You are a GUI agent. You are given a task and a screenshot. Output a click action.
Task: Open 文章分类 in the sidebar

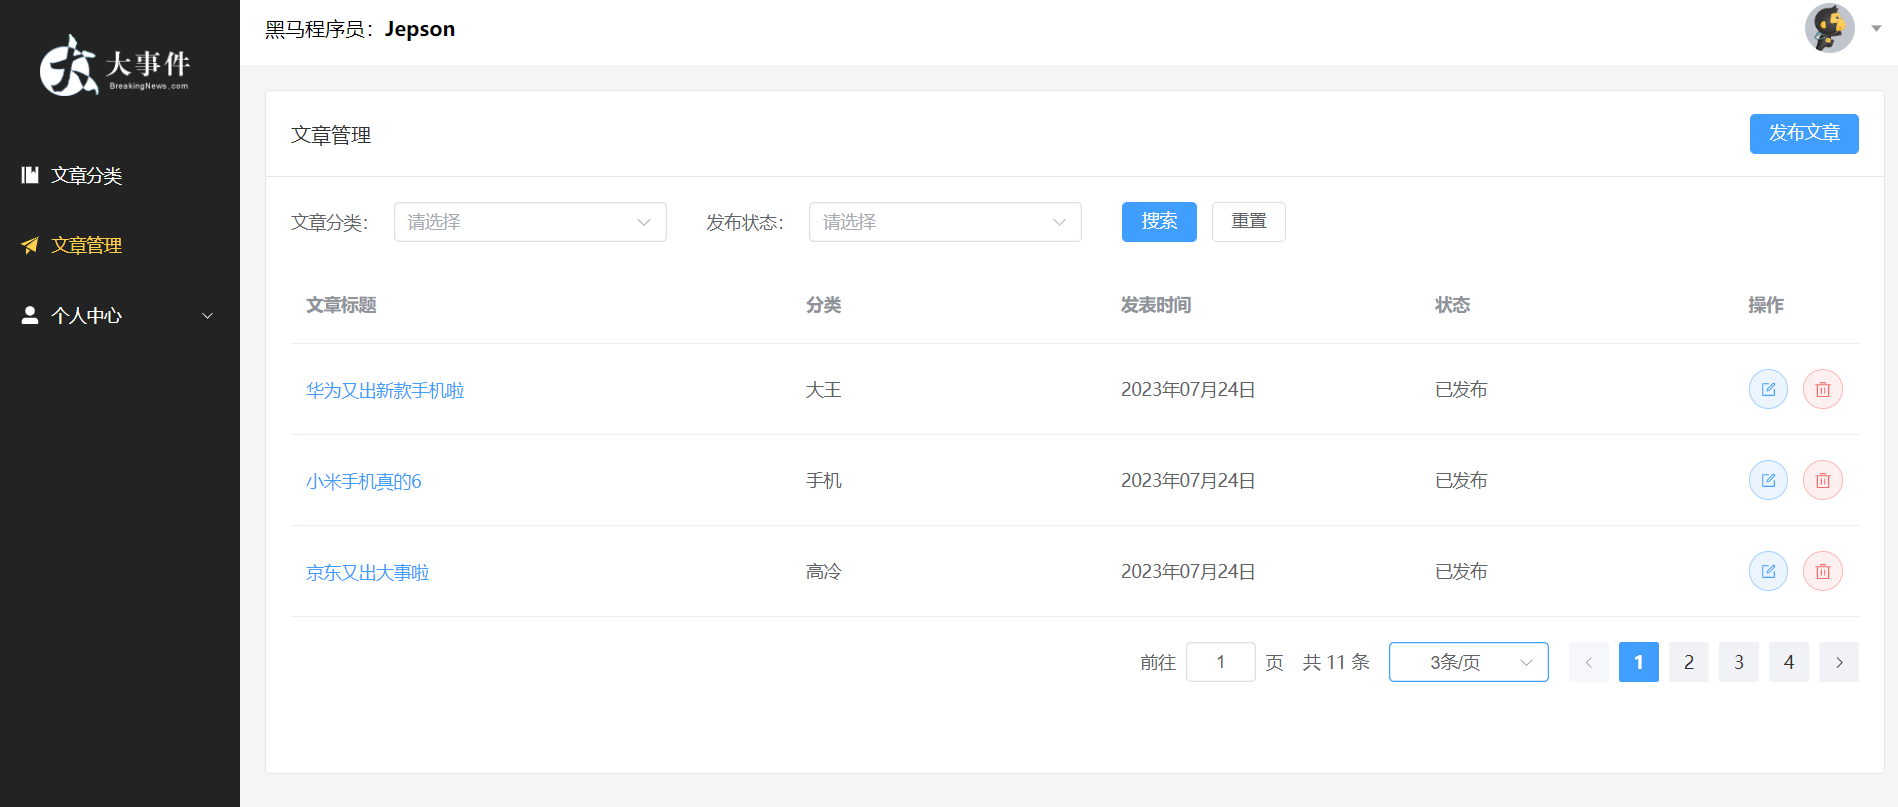(x=87, y=175)
